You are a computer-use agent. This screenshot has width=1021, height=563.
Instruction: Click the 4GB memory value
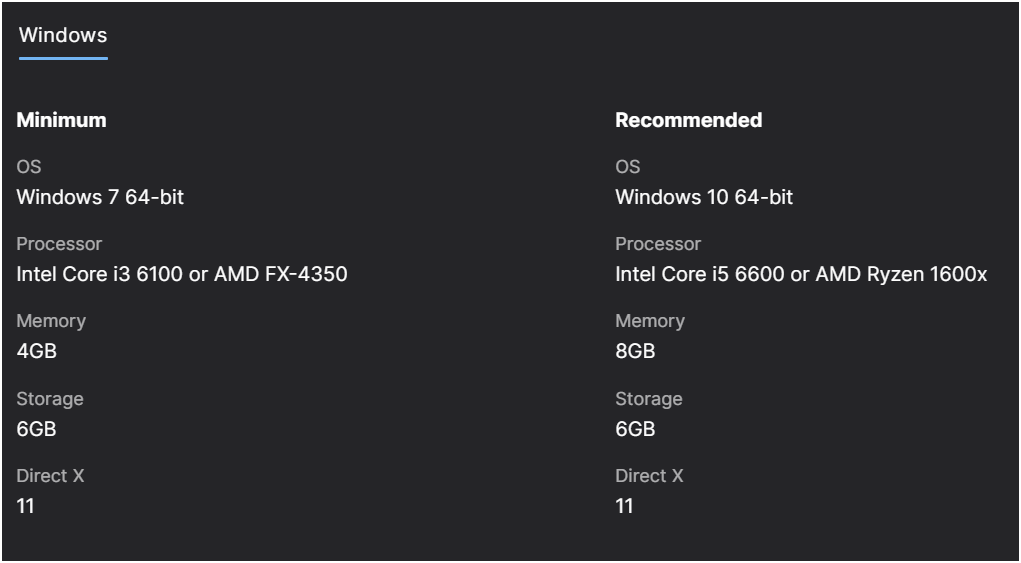pos(36,351)
